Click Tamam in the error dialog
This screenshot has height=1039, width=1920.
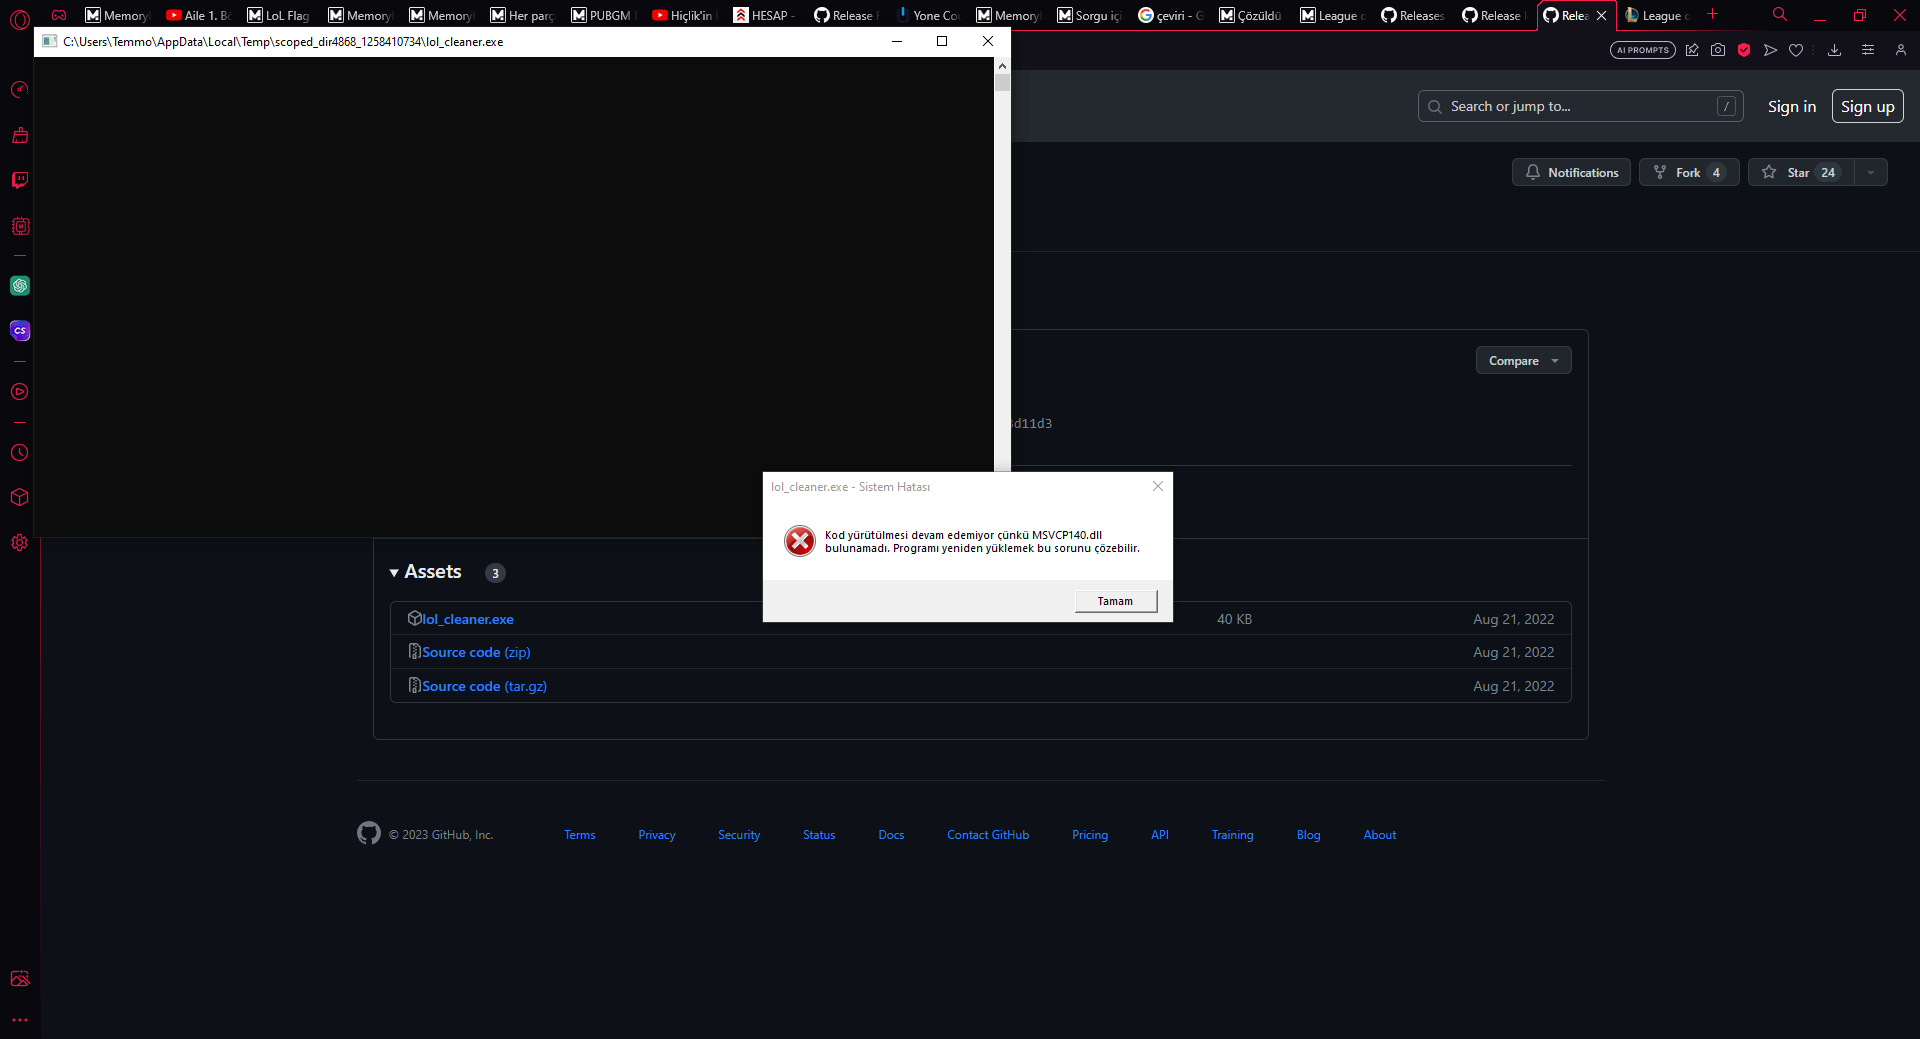[1115, 601]
